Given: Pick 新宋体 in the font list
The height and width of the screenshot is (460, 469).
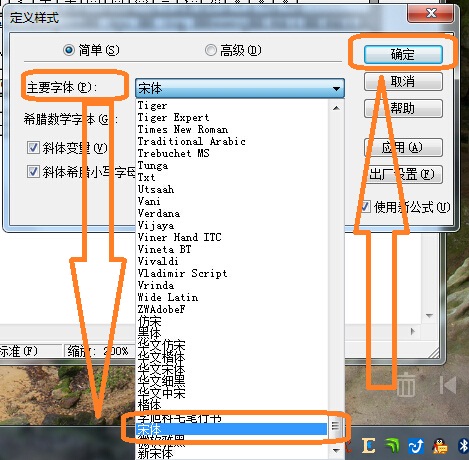Looking at the screenshot, I should click(x=155, y=453).
